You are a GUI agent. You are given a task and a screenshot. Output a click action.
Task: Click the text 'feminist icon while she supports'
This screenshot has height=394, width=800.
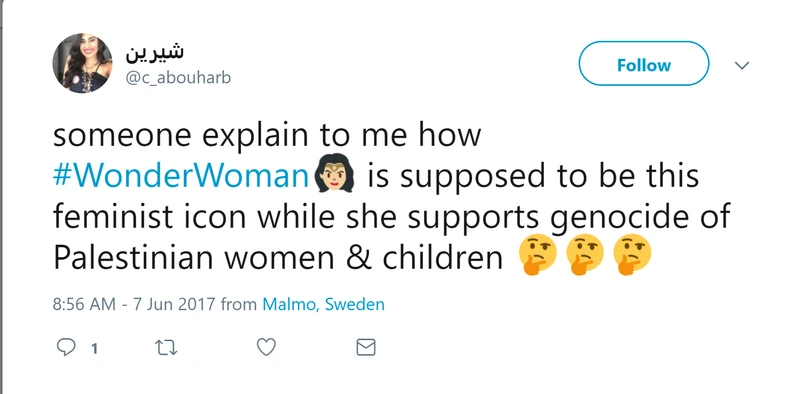click(295, 218)
